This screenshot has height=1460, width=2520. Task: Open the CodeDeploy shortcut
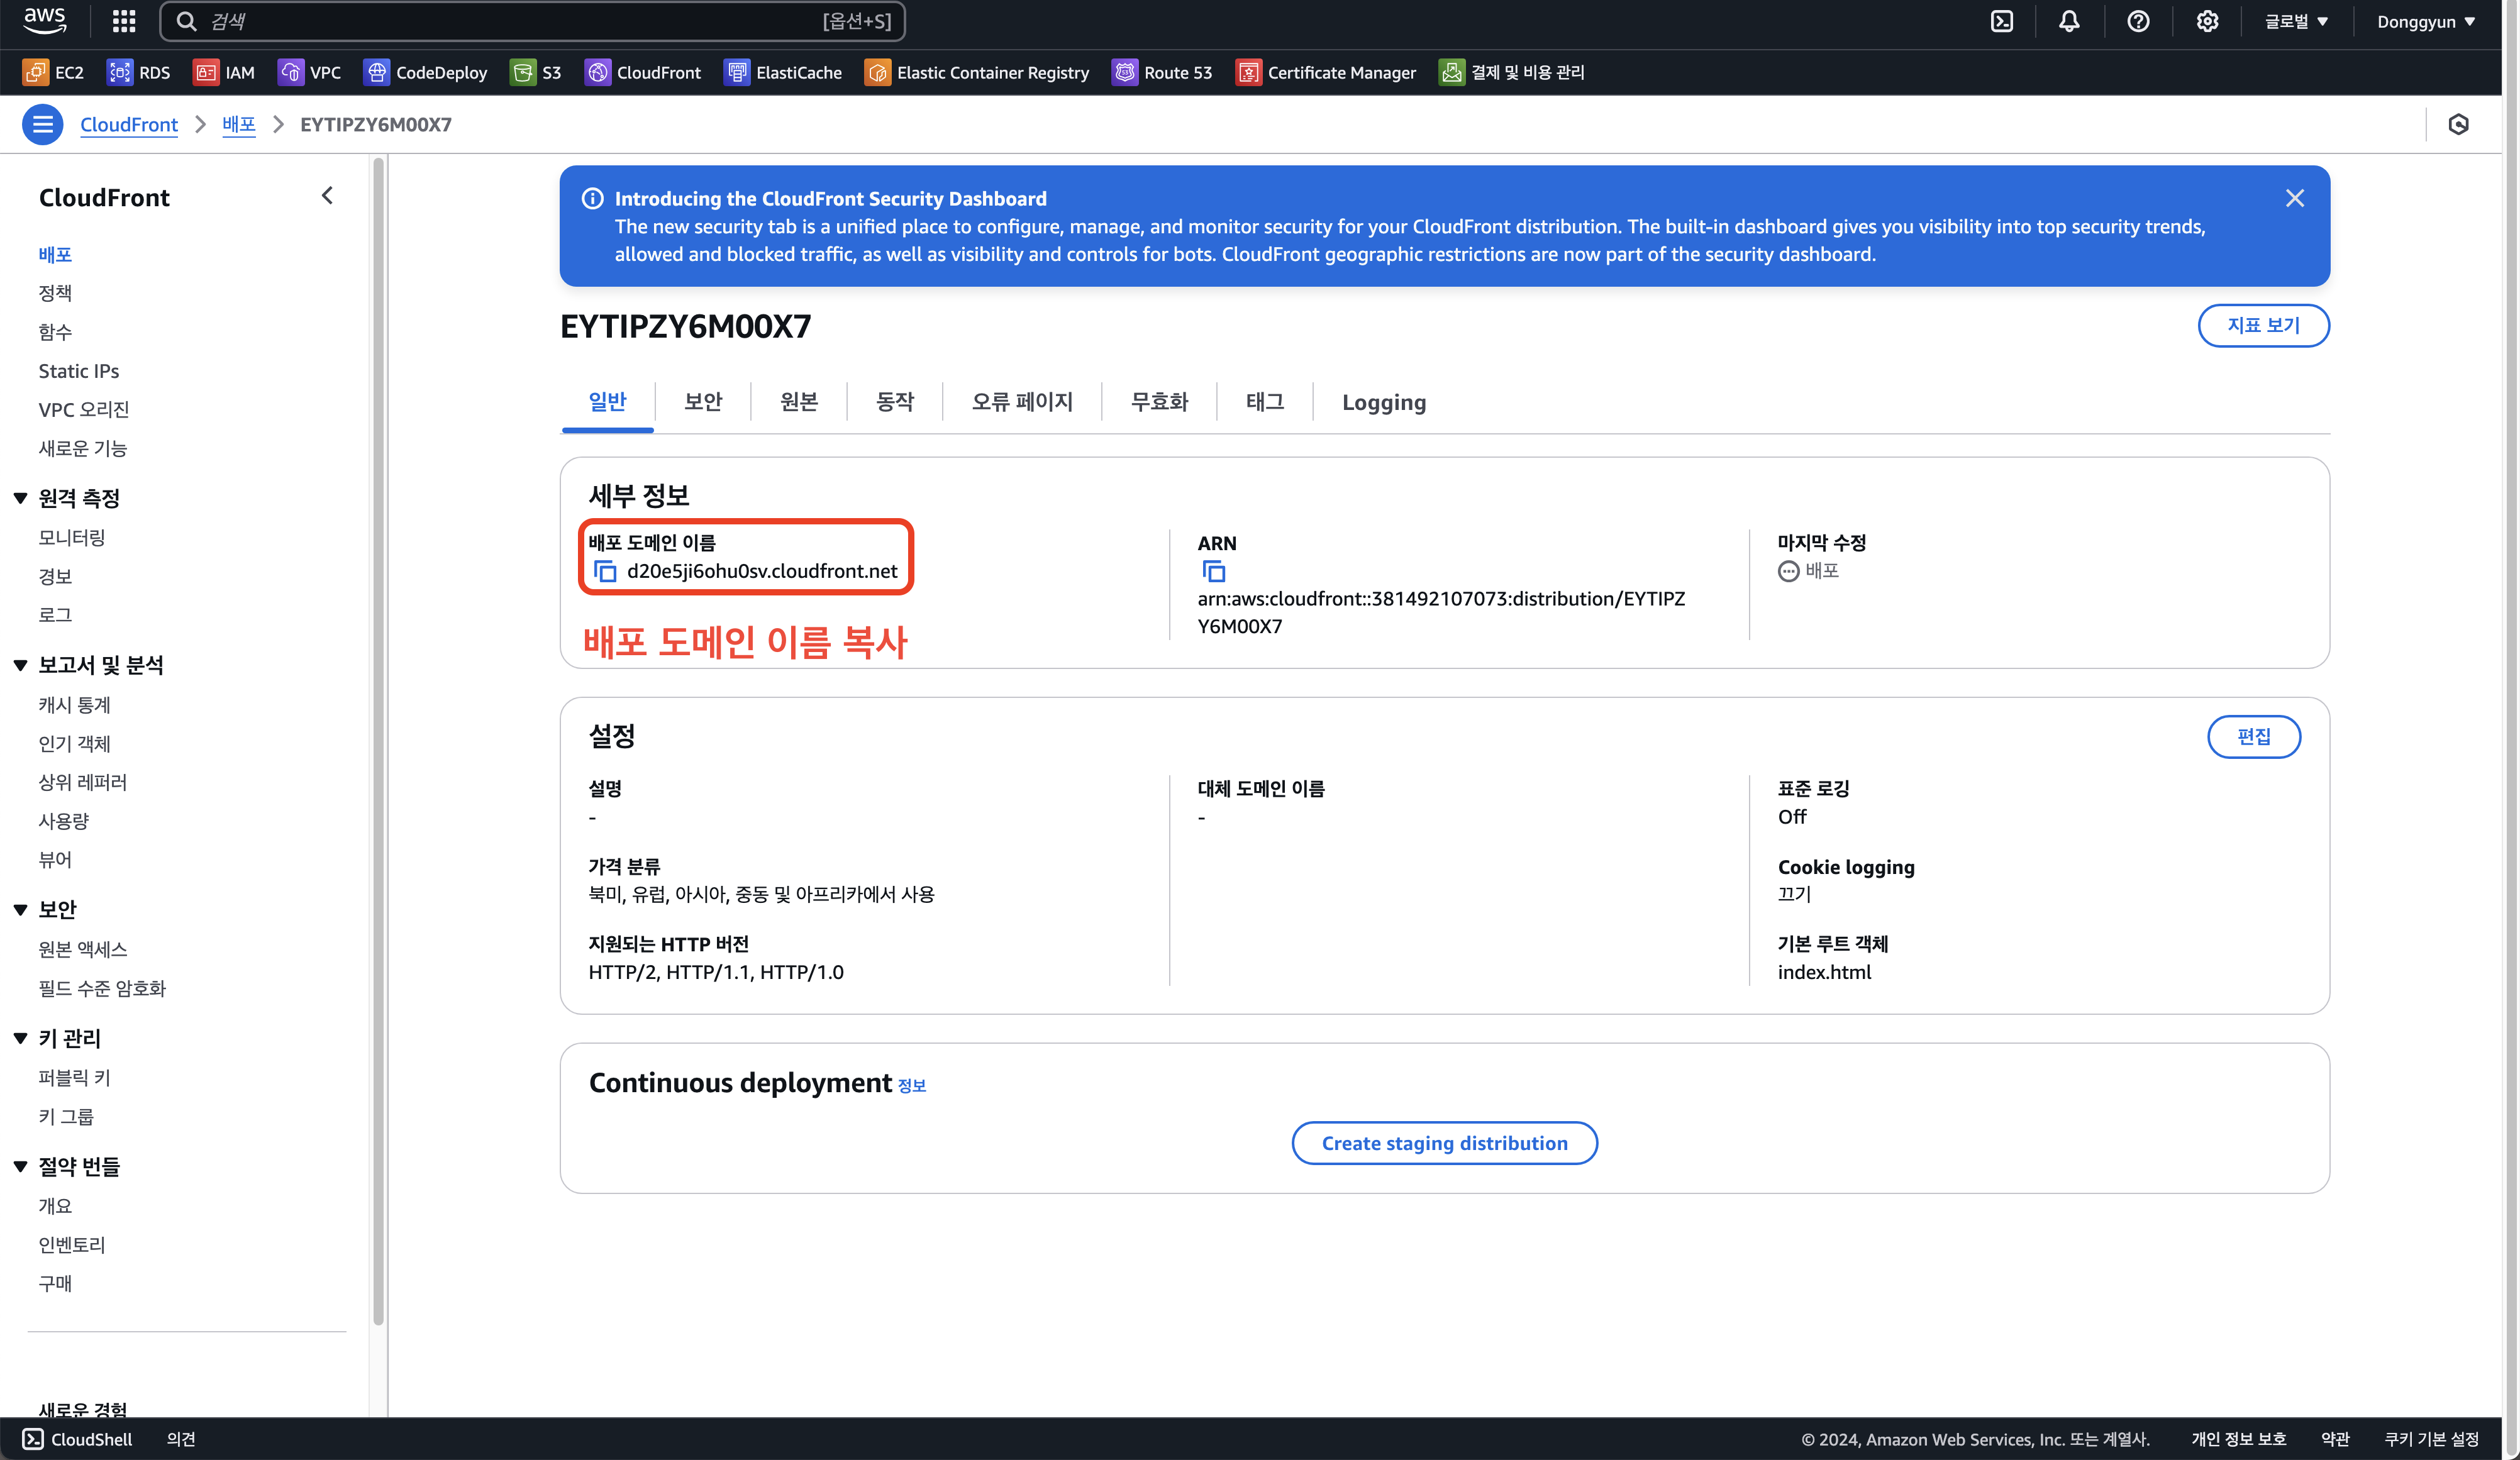[425, 72]
